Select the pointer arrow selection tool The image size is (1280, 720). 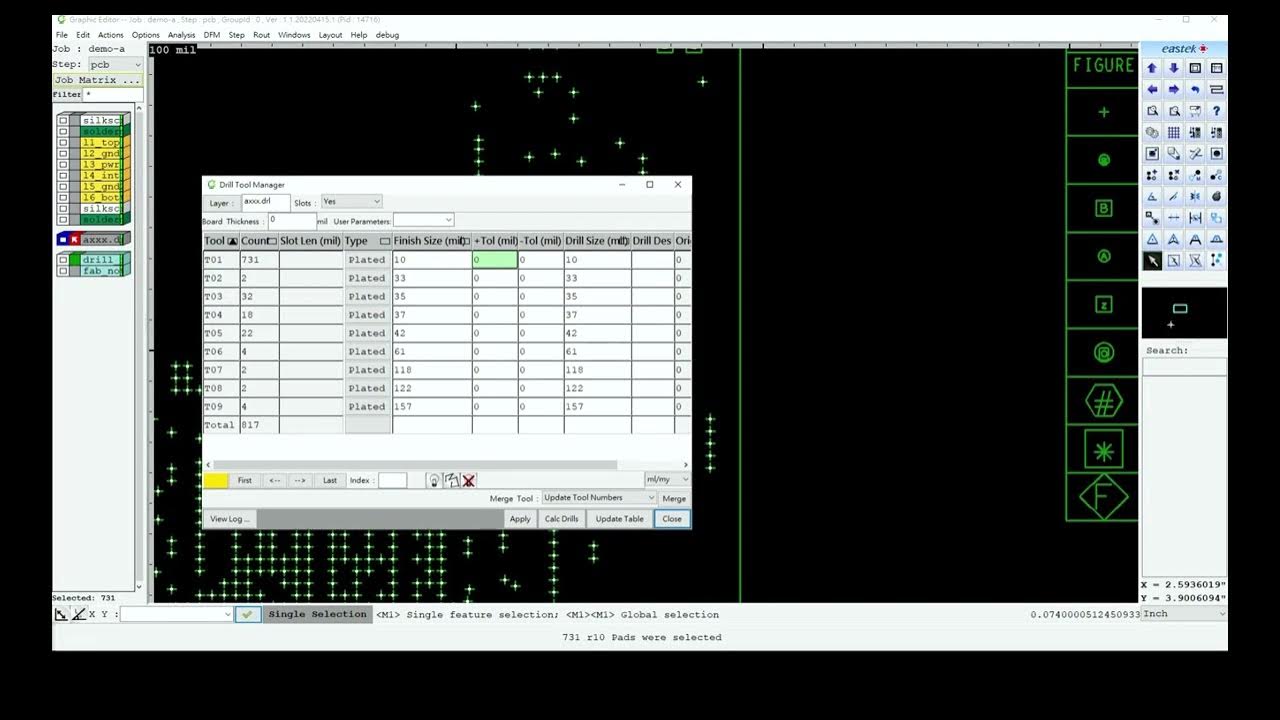1152,261
